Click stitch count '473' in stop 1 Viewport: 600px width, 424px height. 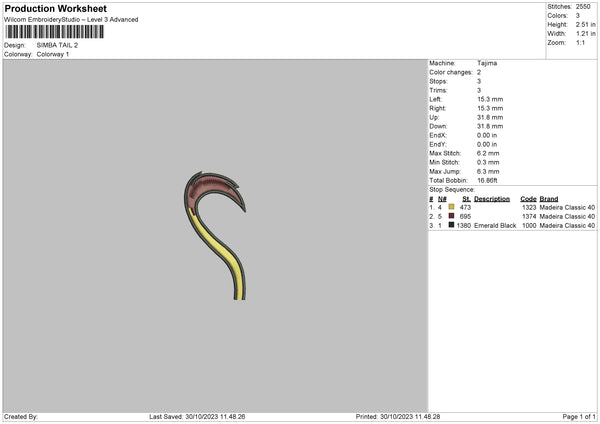click(x=465, y=207)
